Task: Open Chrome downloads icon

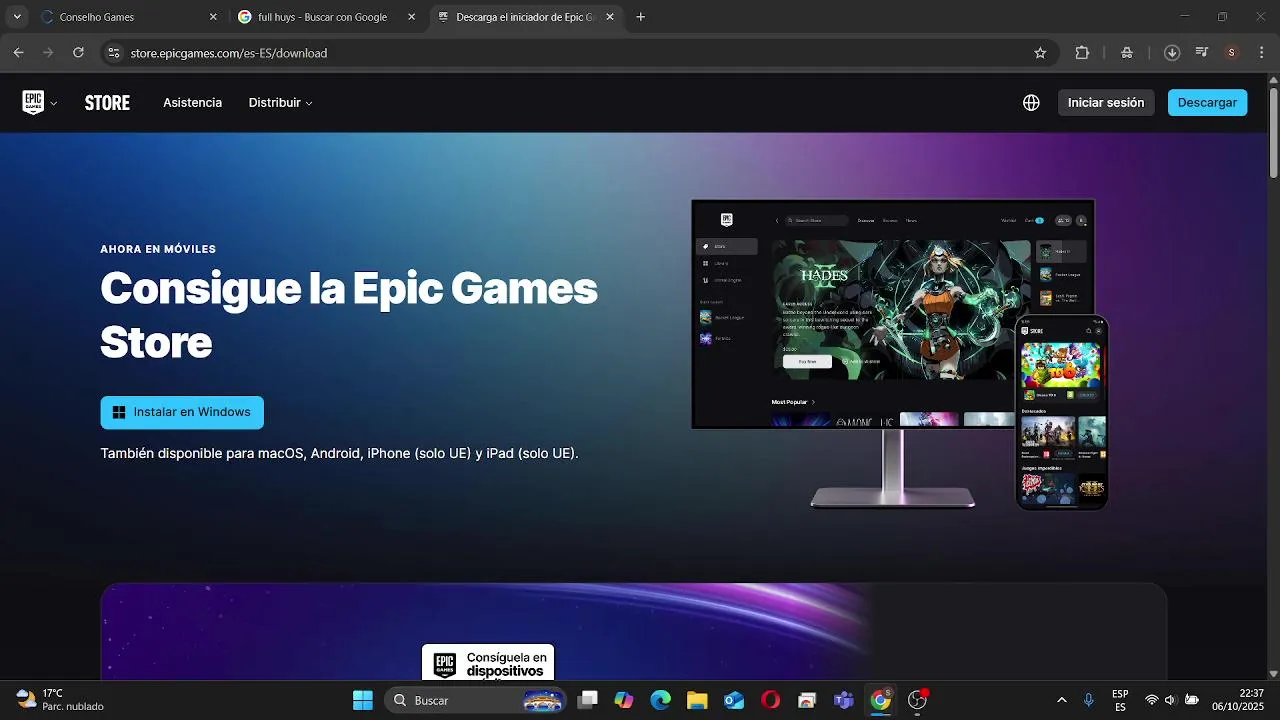Action: tap(1172, 53)
